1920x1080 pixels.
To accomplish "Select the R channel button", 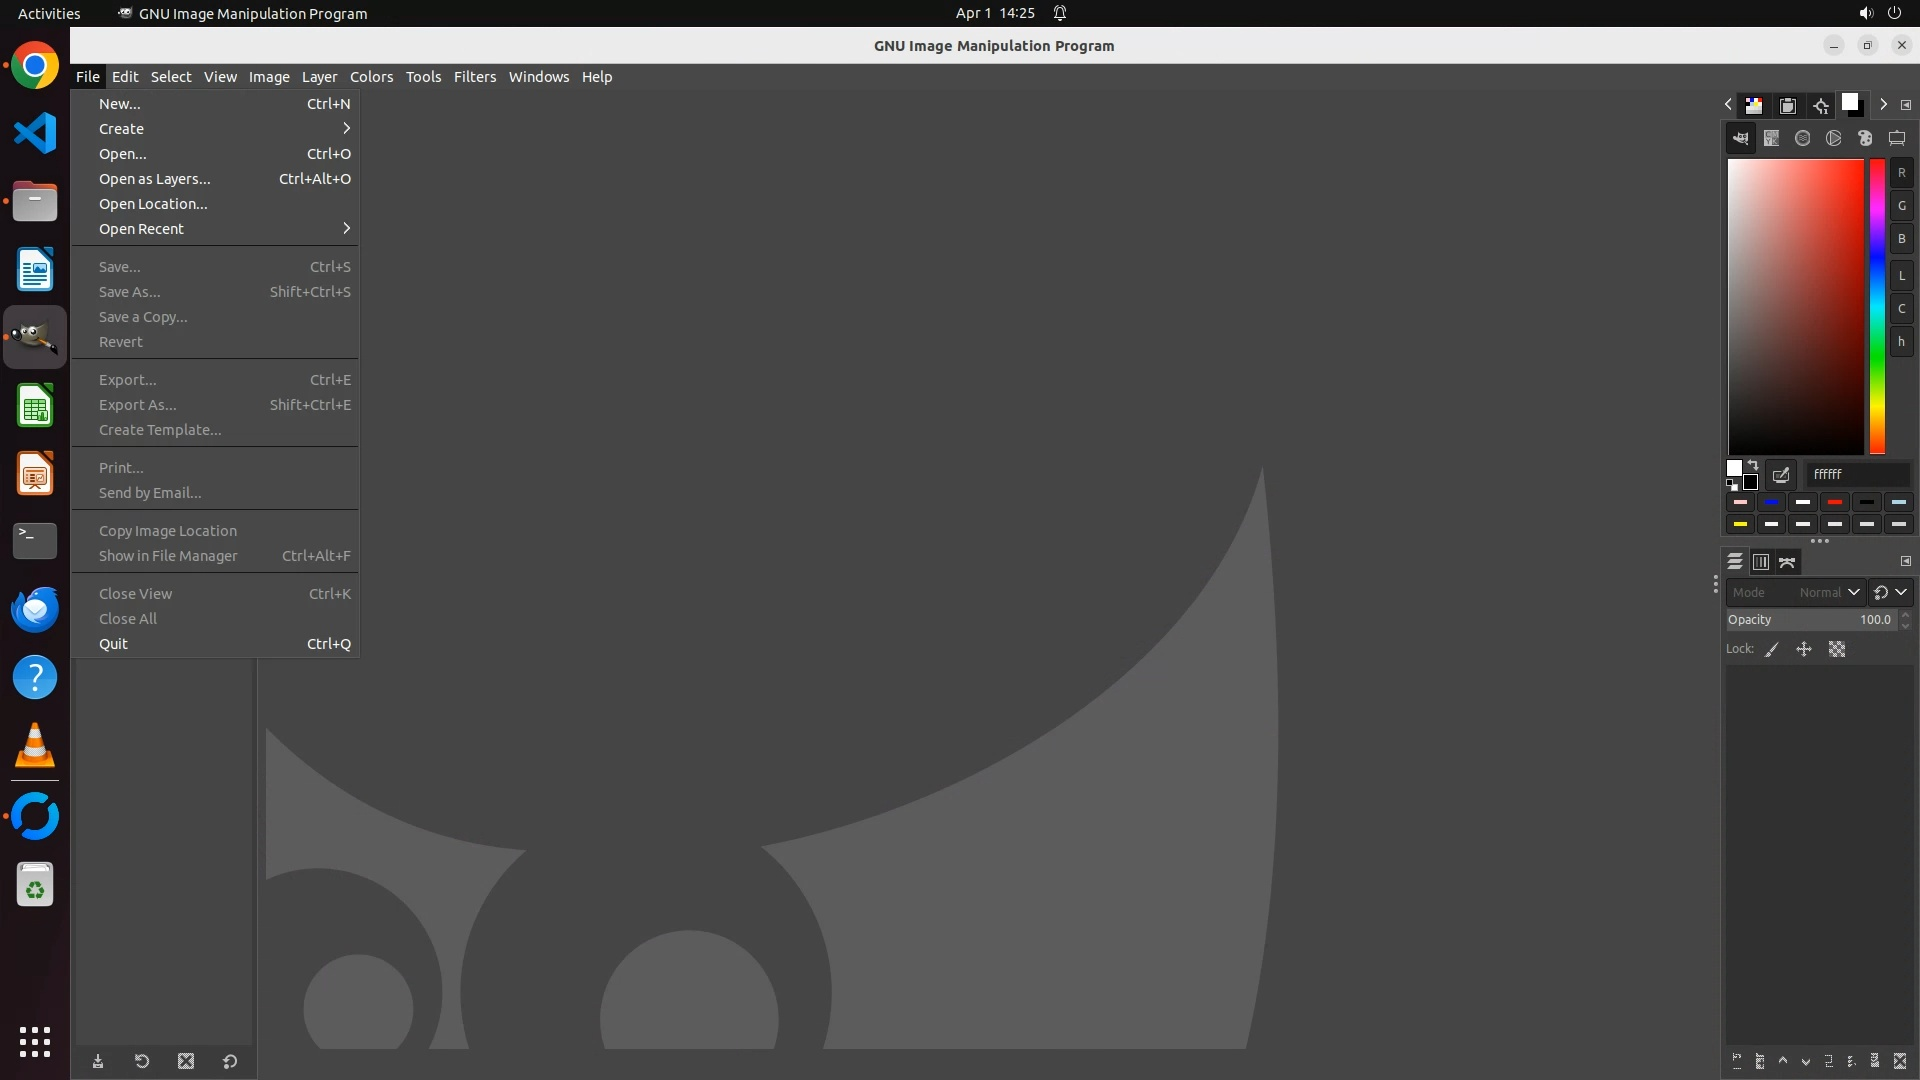I will pyautogui.click(x=1901, y=173).
